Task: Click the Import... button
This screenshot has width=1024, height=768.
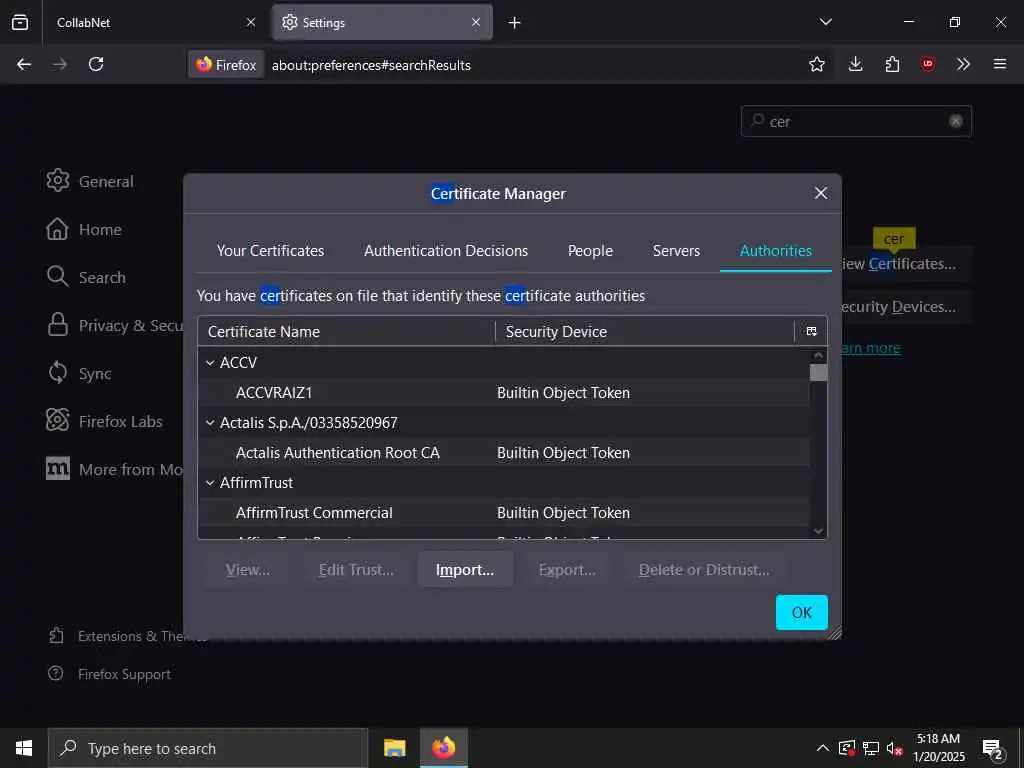Action: [x=465, y=569]
